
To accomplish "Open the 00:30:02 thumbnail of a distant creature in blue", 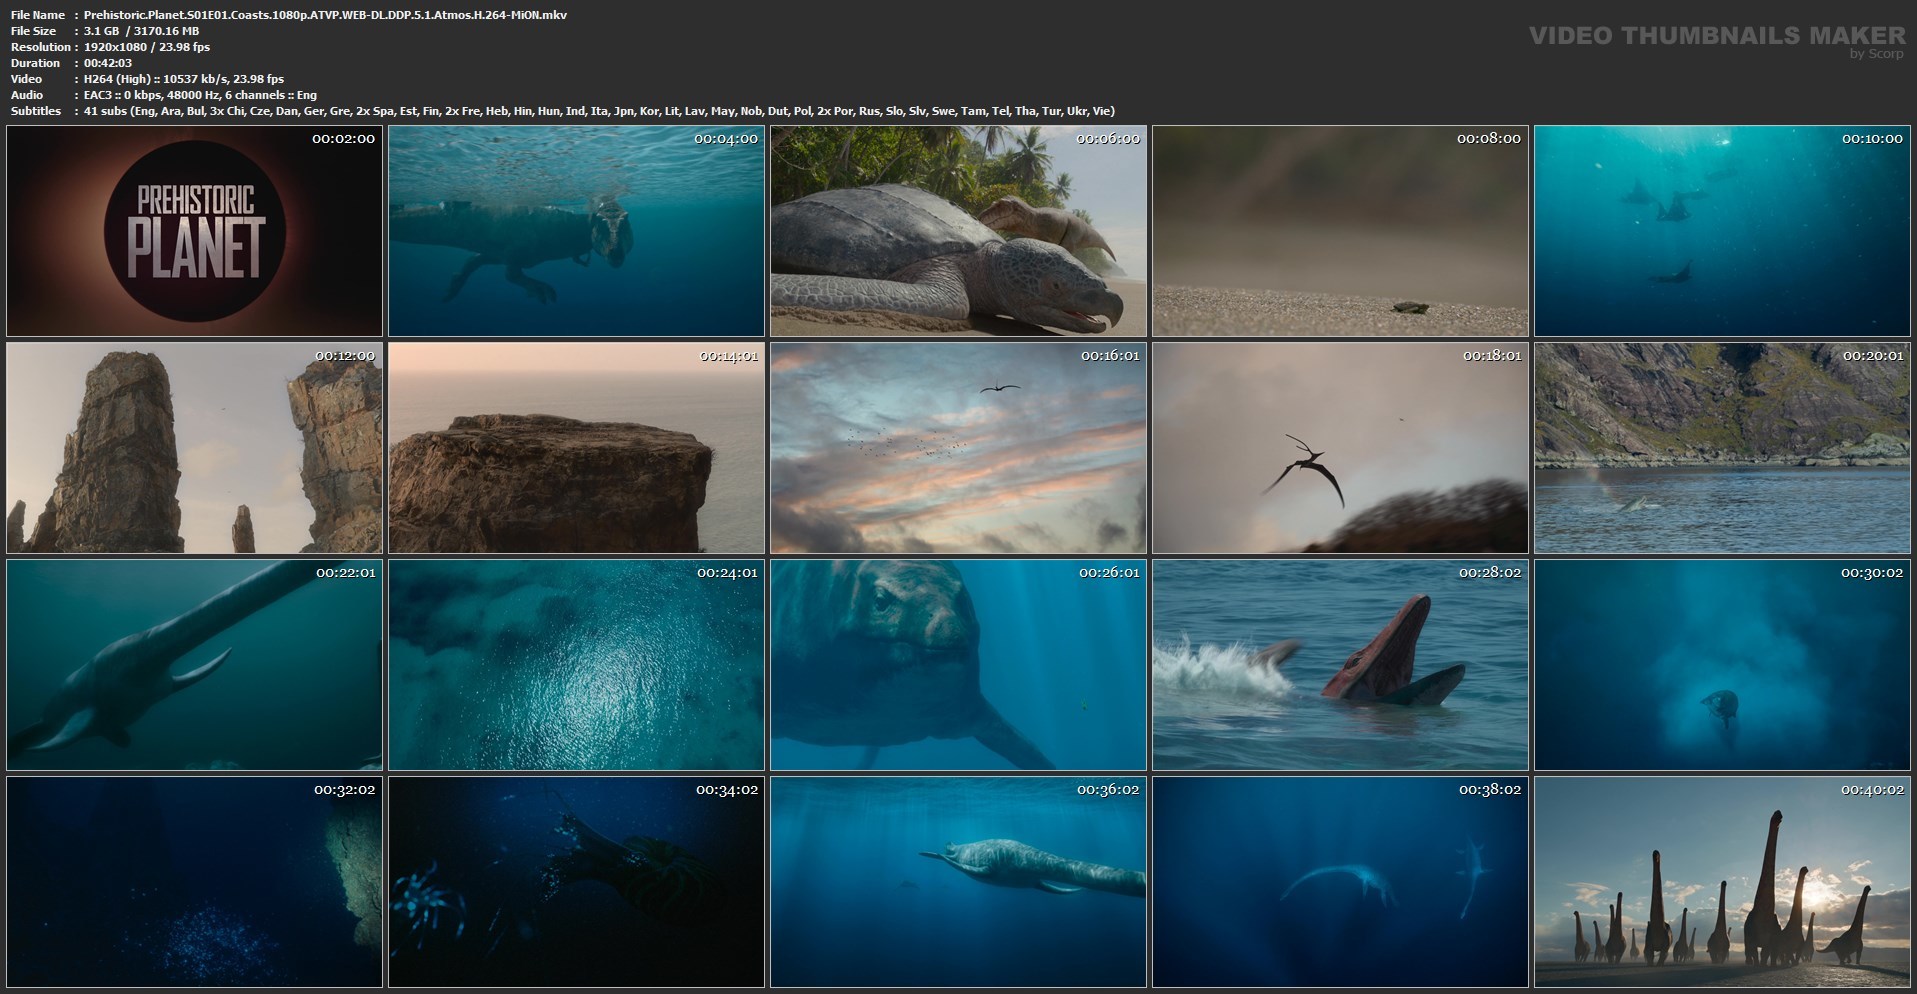I will coord(1722,665).
